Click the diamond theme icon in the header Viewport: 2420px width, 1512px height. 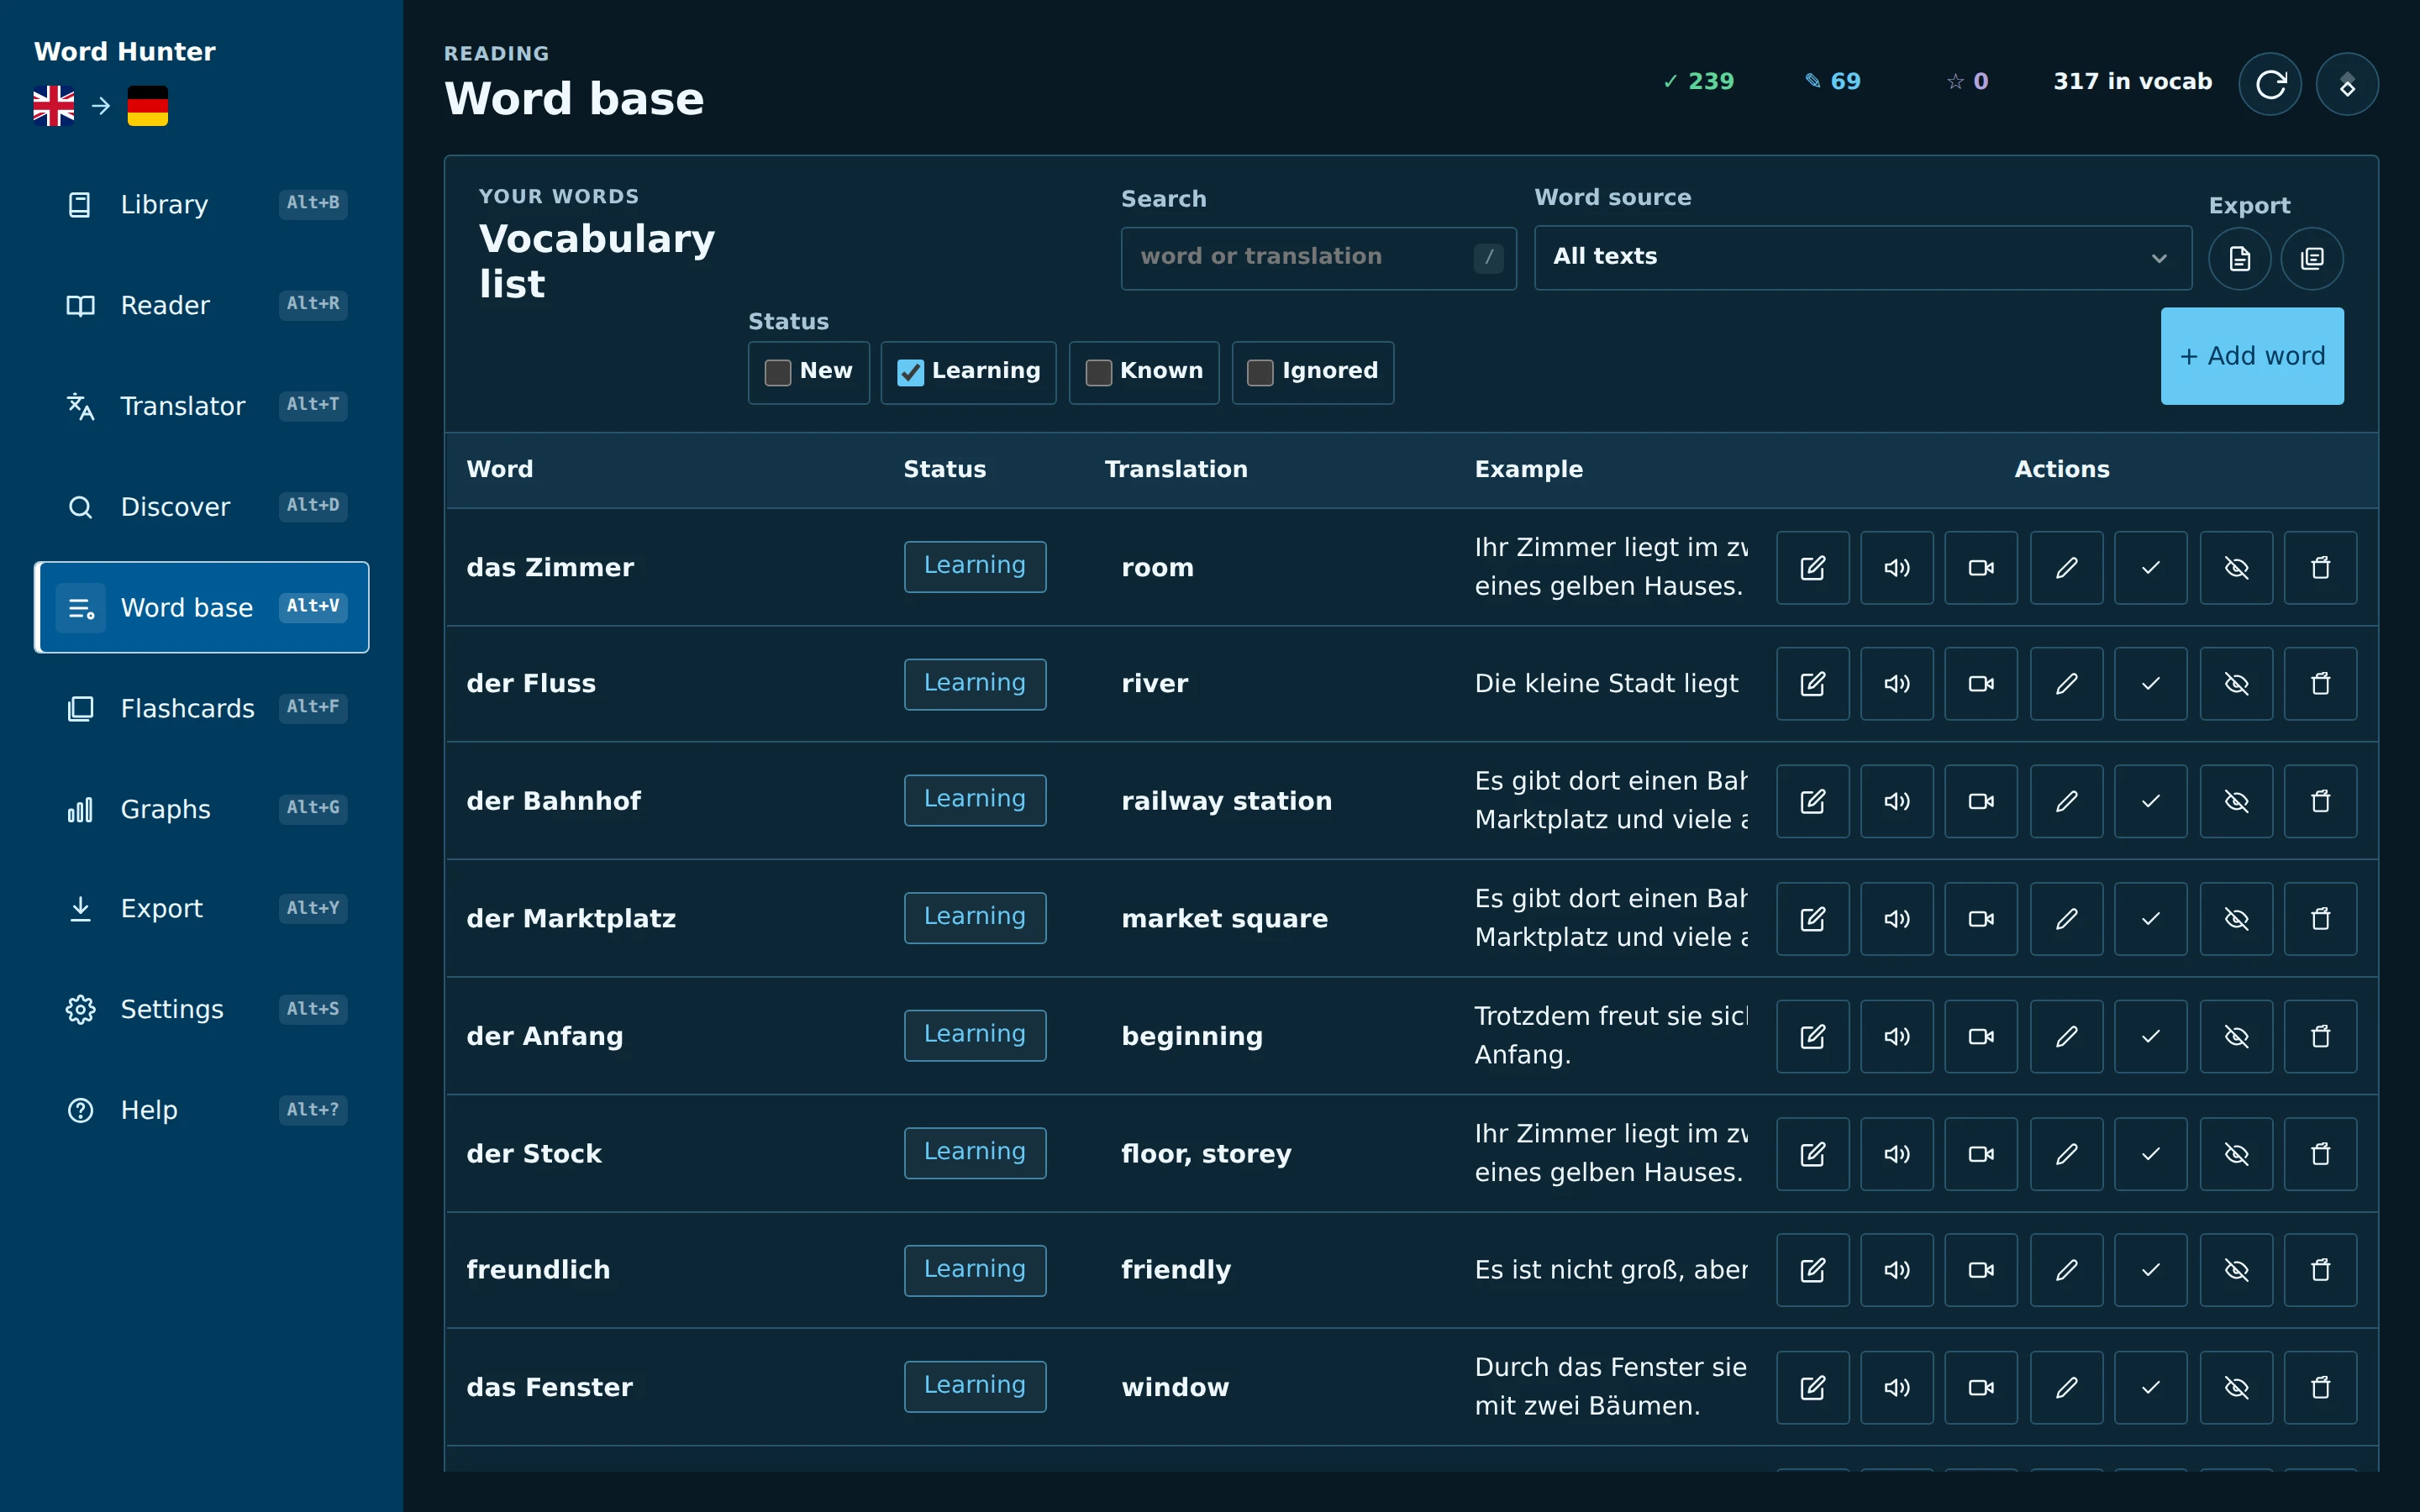coord(2347,84)
